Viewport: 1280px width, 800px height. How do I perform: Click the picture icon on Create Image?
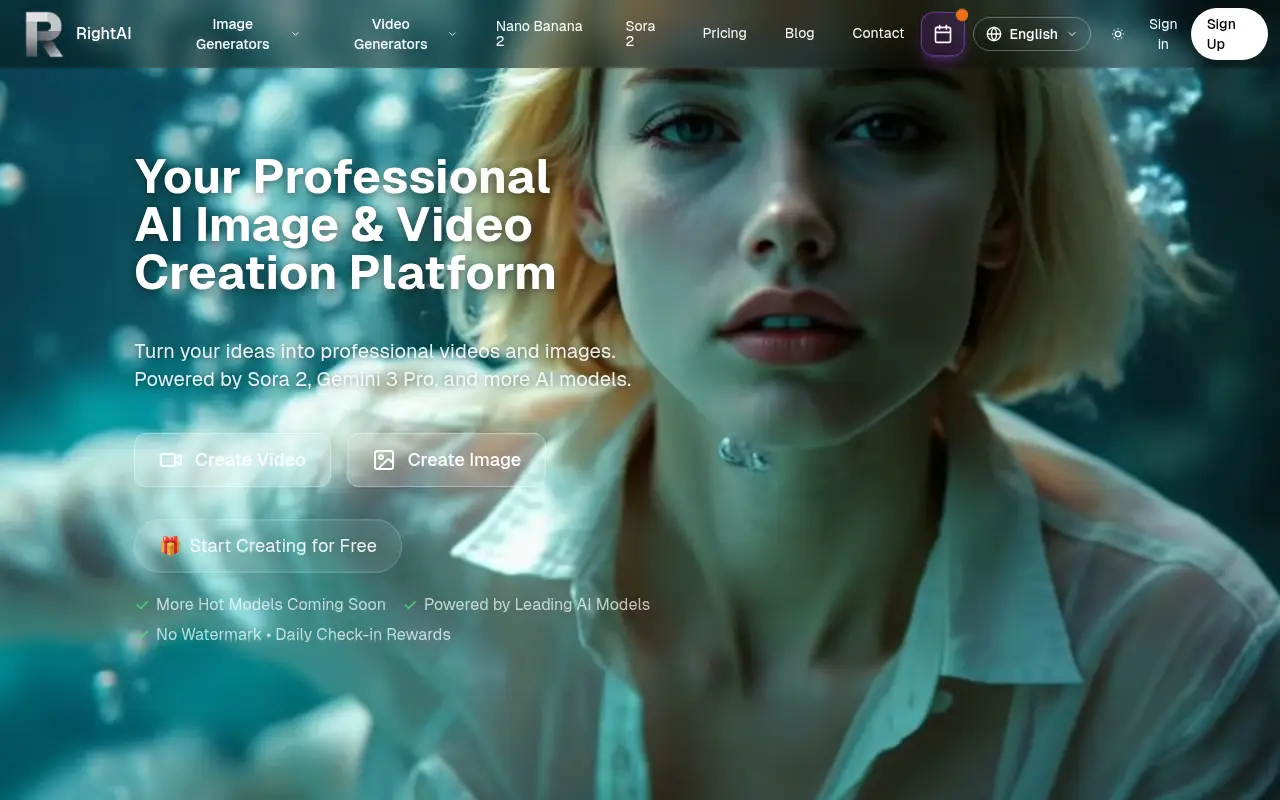(384, 460)
